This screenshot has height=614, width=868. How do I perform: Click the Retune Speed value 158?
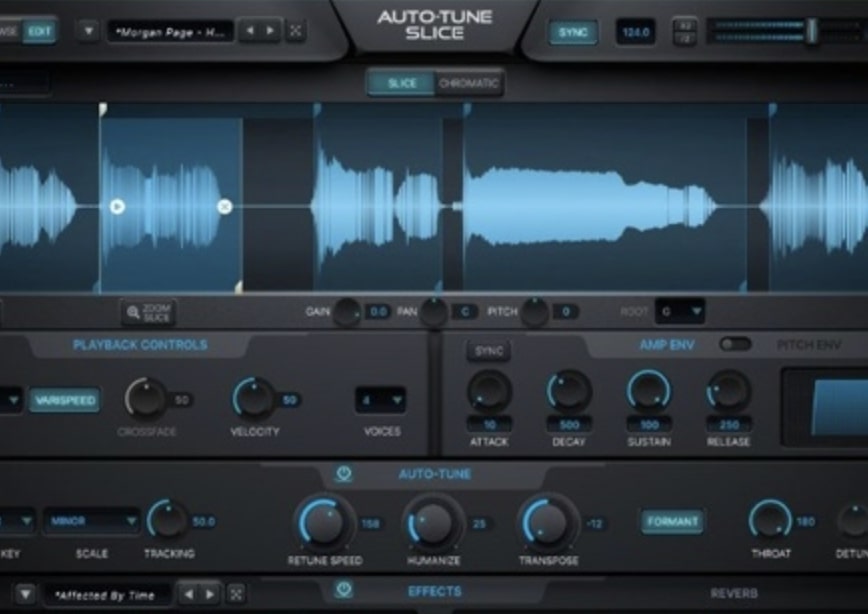coord(370,523)
